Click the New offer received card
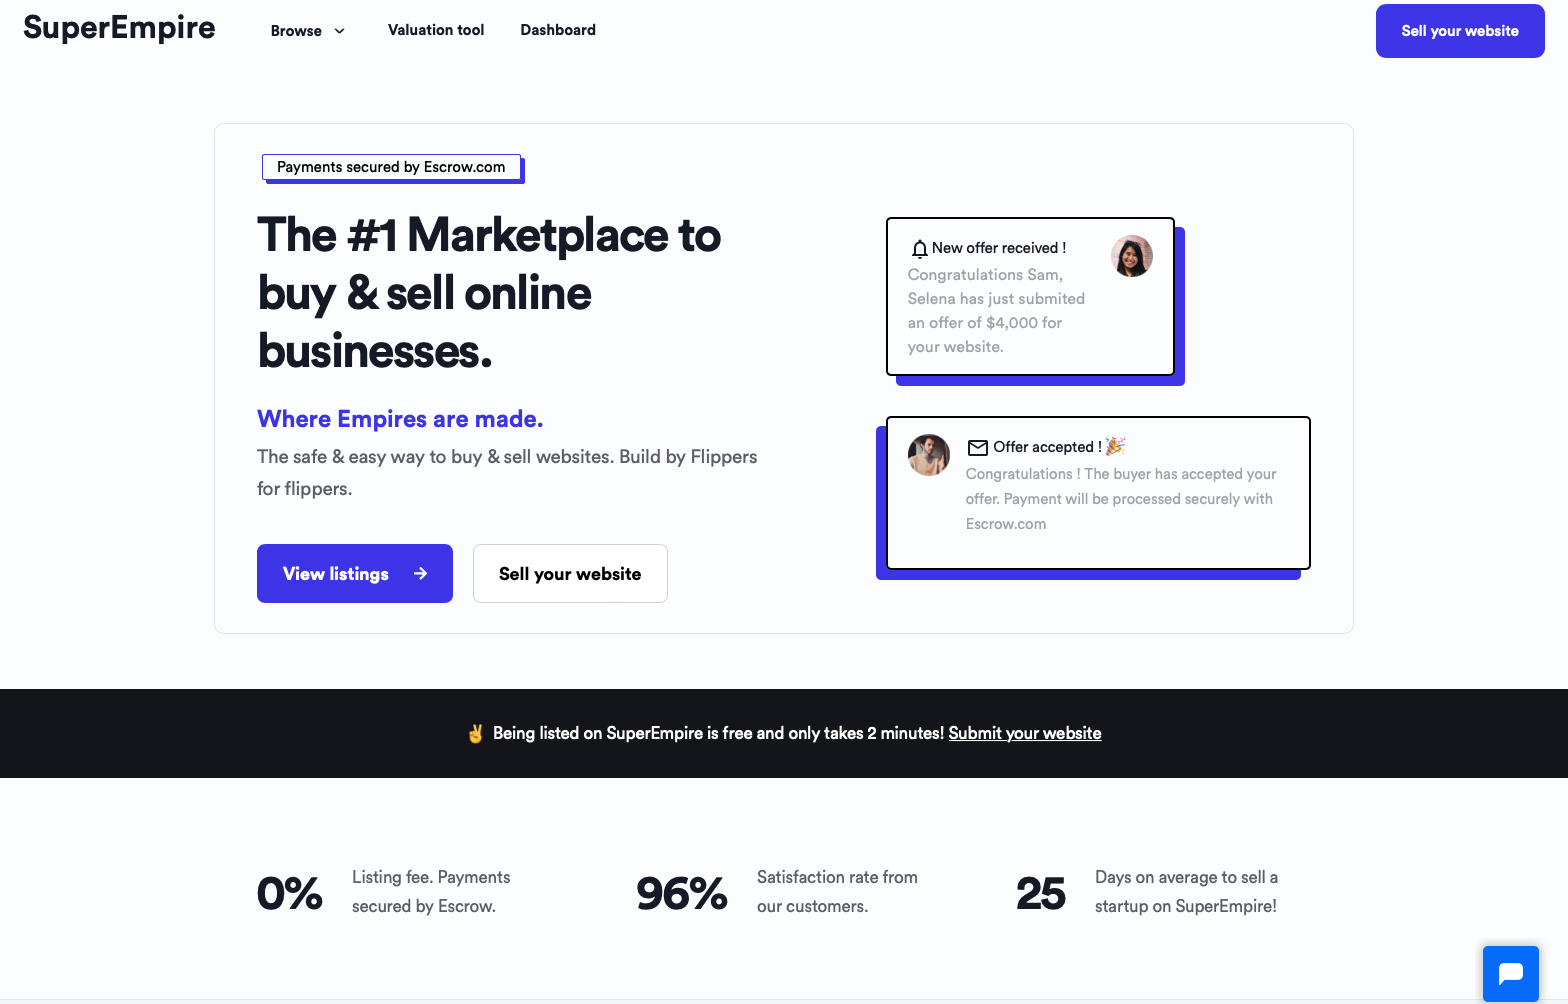The height and width of the screenshot is (1004, 1568). (x=1030, y=296)
